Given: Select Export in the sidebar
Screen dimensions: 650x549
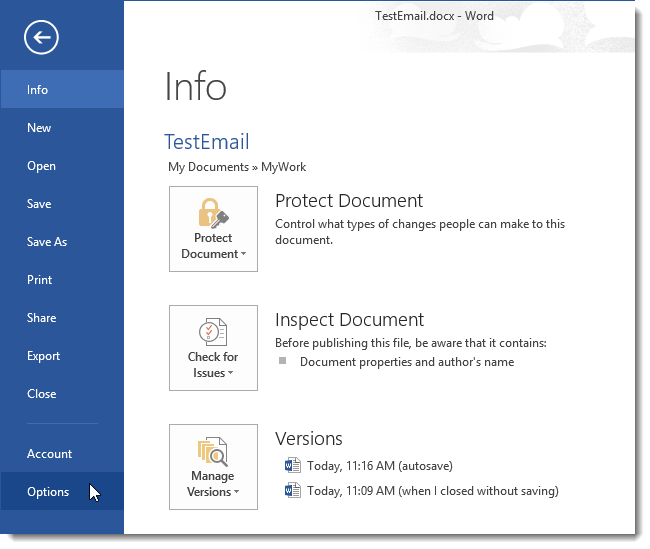Looking at the screenshot, I should tap(43, 356).
